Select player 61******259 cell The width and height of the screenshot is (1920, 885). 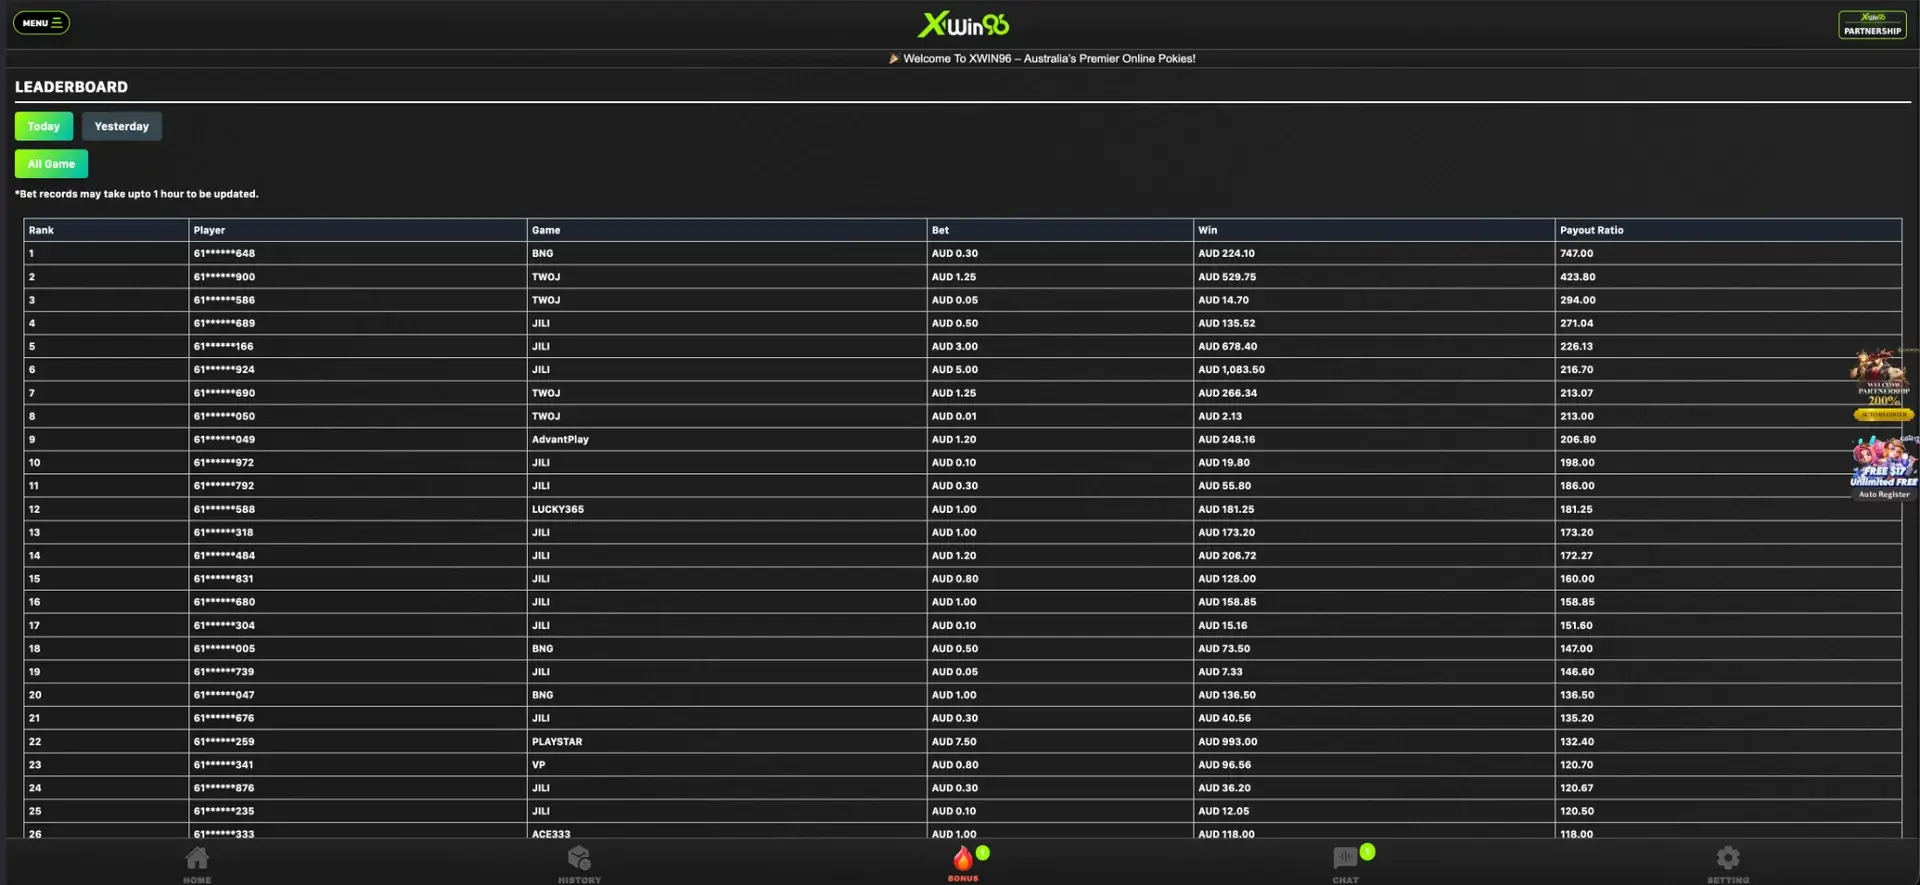coord(358,741)
